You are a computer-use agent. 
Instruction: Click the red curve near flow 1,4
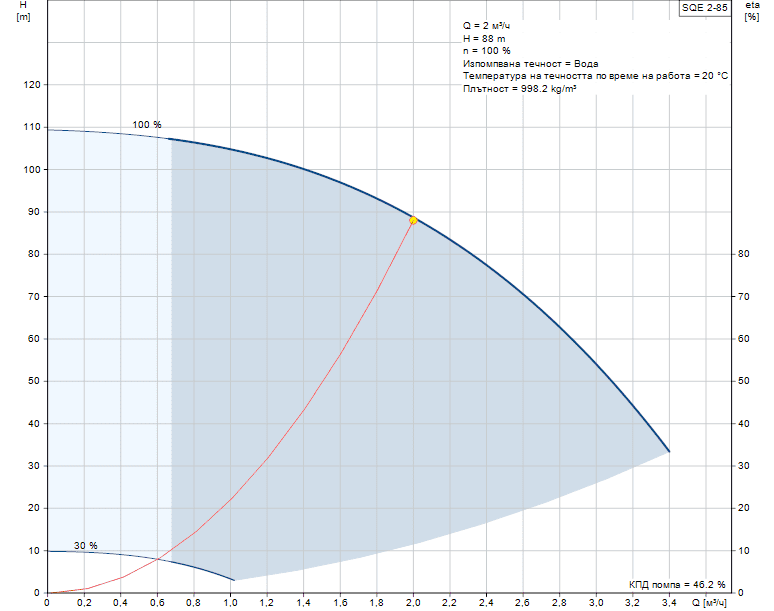pos(304,409)
